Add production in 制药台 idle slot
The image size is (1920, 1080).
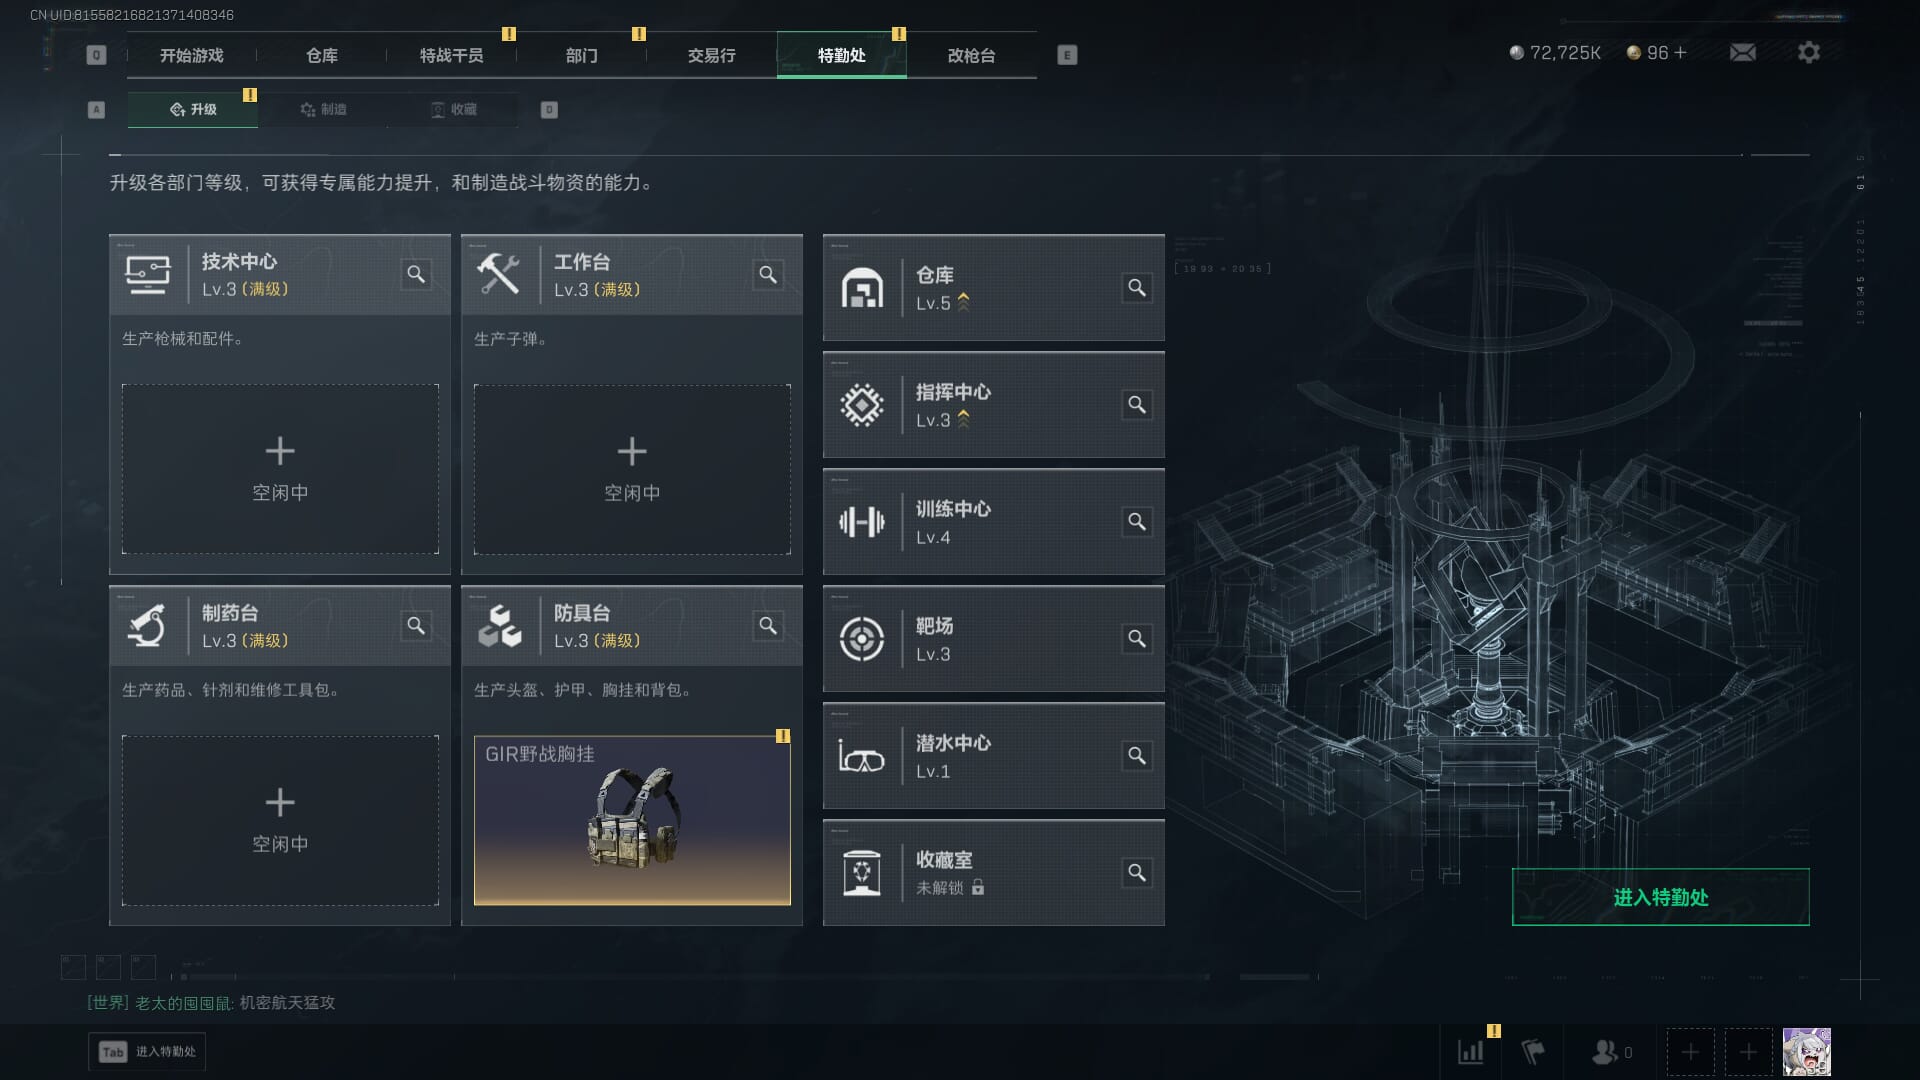[x=280, y=821]
